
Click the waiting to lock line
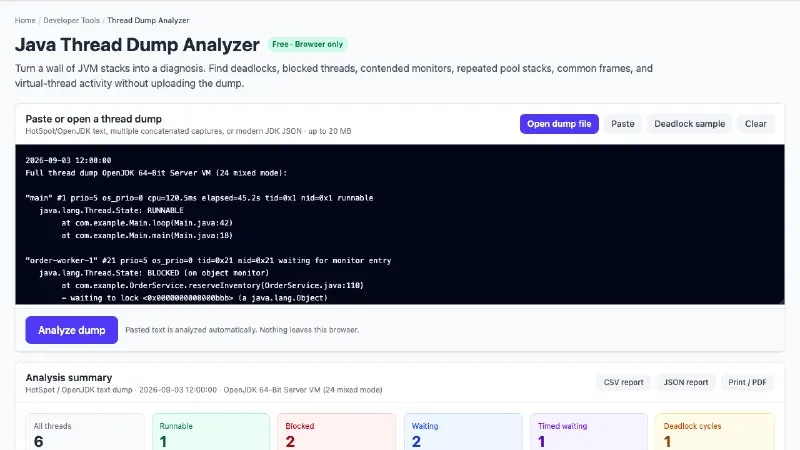[195, 298]
